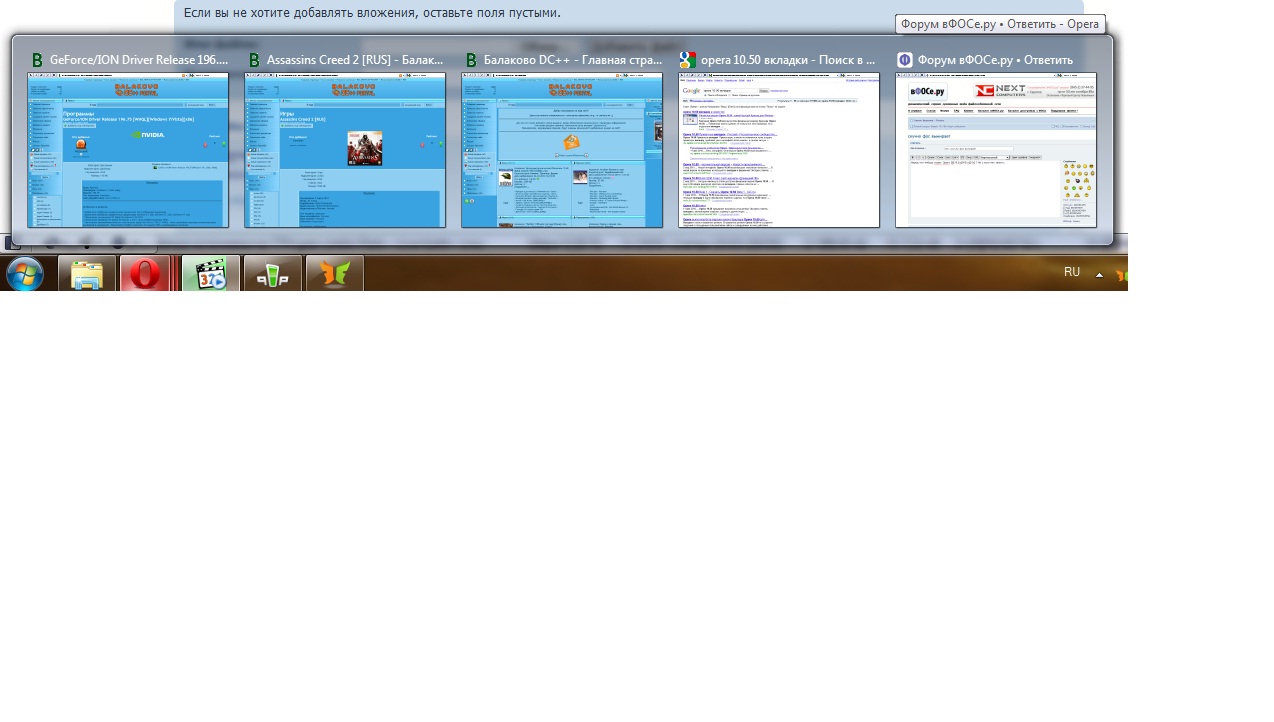Click the Opera browser taskbar icon
Image resolution: width=1274 pixels, height=722 pixels.
pos(145,274)
